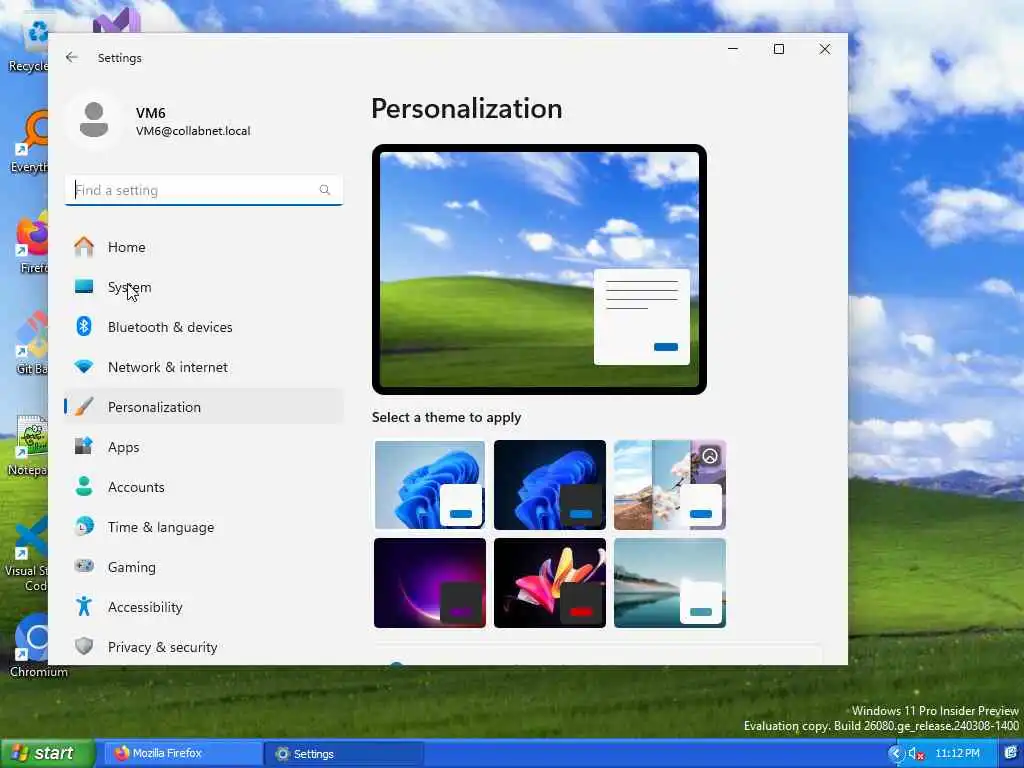
Task: Apply the light blue bloom theme
Action: click(x=430, y=485)
